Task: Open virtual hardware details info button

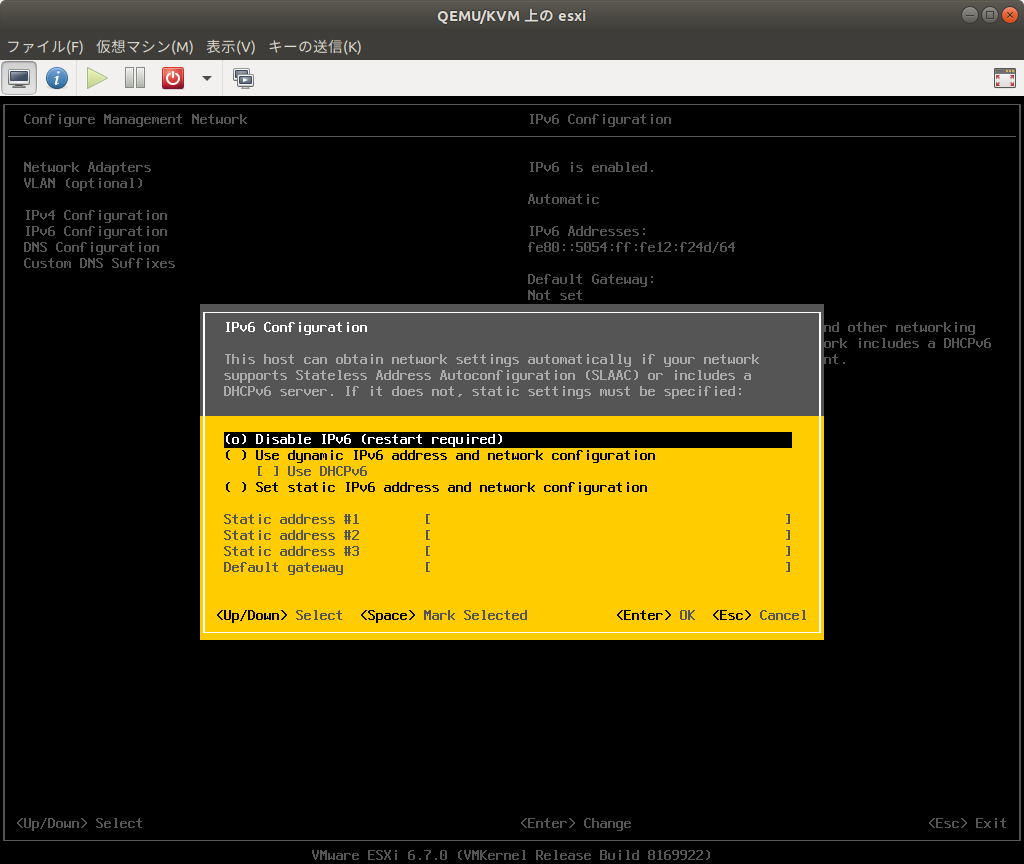Action: [x=57, y=78]
